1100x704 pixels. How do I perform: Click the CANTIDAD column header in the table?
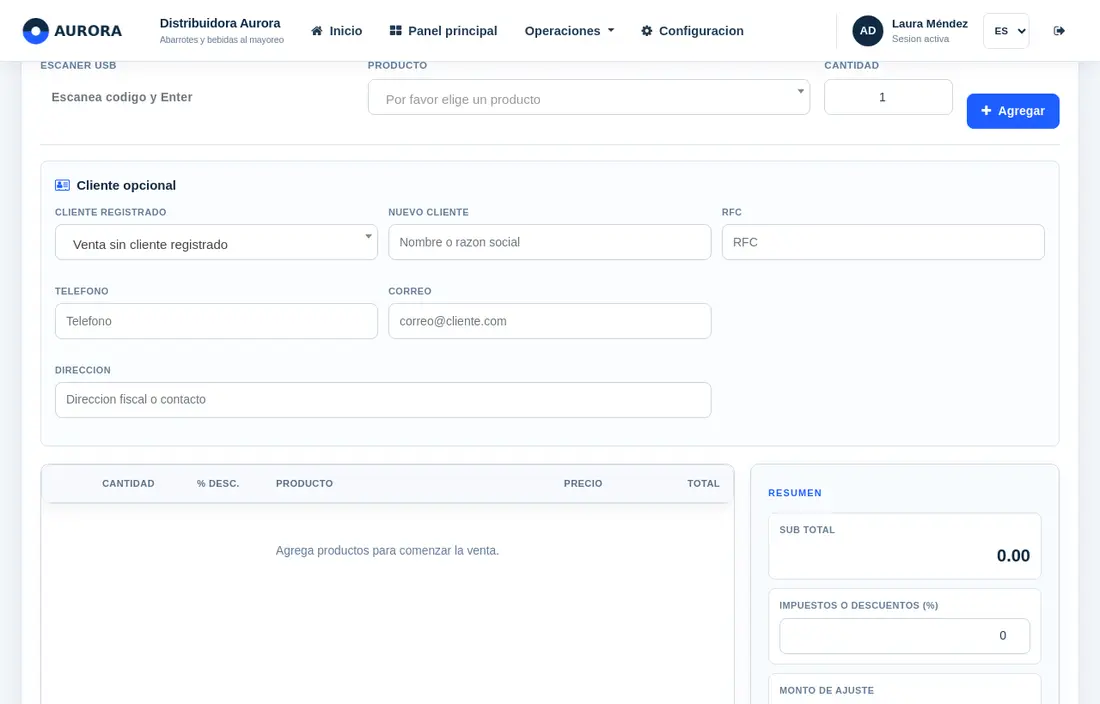coord(128,484)
